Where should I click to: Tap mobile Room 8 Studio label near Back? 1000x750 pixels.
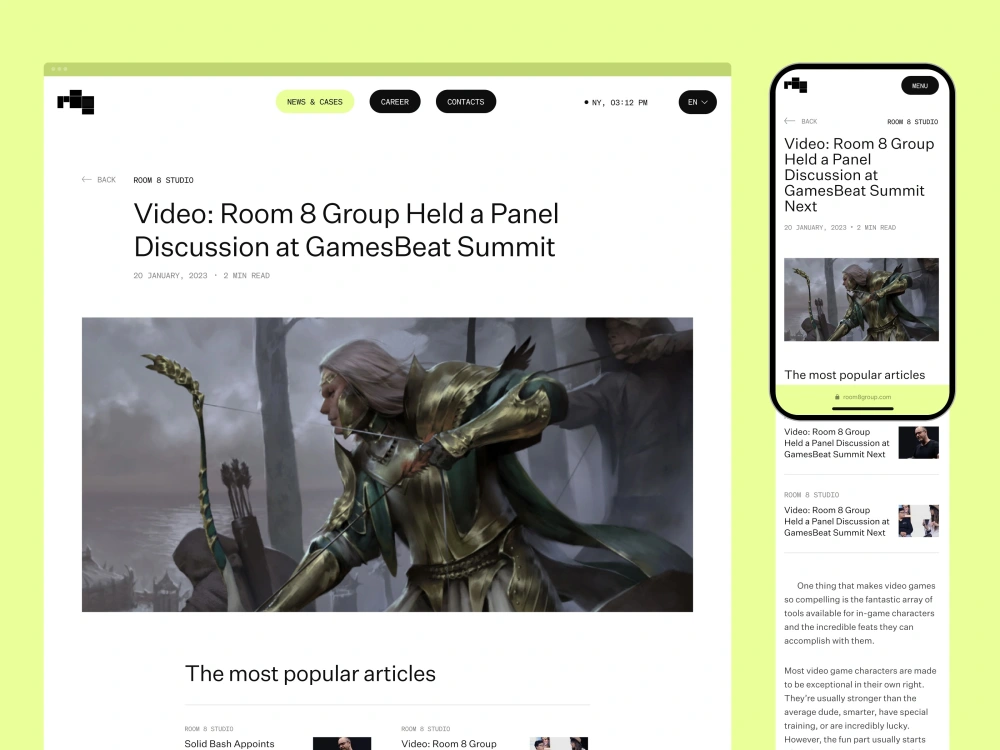tap(913, 122)
